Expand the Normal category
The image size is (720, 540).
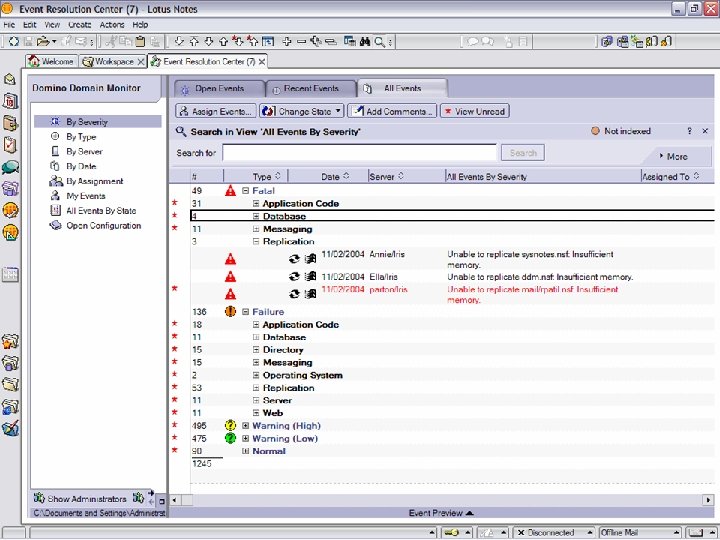click(x=246, y=451)
